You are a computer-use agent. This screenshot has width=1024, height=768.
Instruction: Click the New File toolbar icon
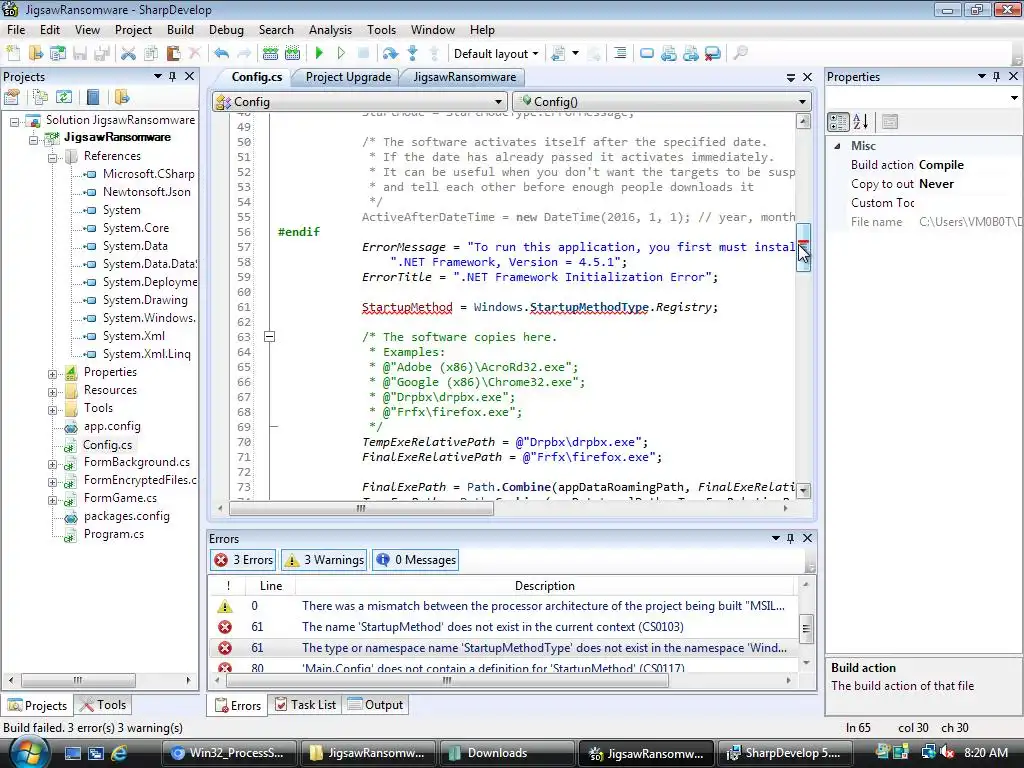pyautogui.click(x=13, y=53)
